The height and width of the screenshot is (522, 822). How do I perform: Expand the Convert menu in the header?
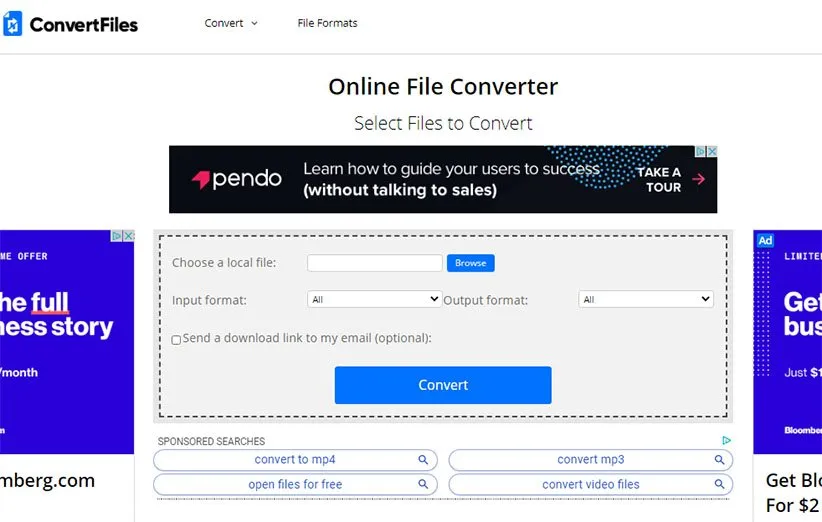click(231, 23)
